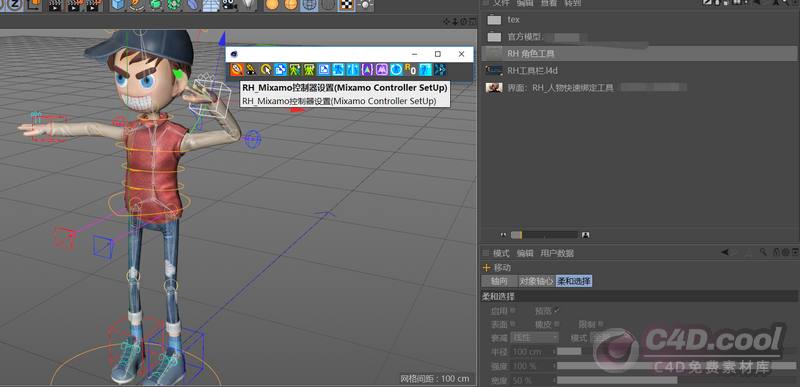This screenshot has width=800, height=387.
Task: Click the checkerboard display icon
Action: coord(346,5)
